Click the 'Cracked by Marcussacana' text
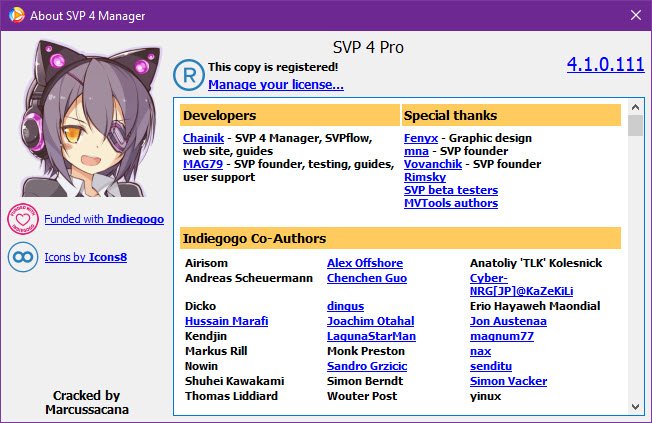652x423 pixels. click(x=86, y=402)
